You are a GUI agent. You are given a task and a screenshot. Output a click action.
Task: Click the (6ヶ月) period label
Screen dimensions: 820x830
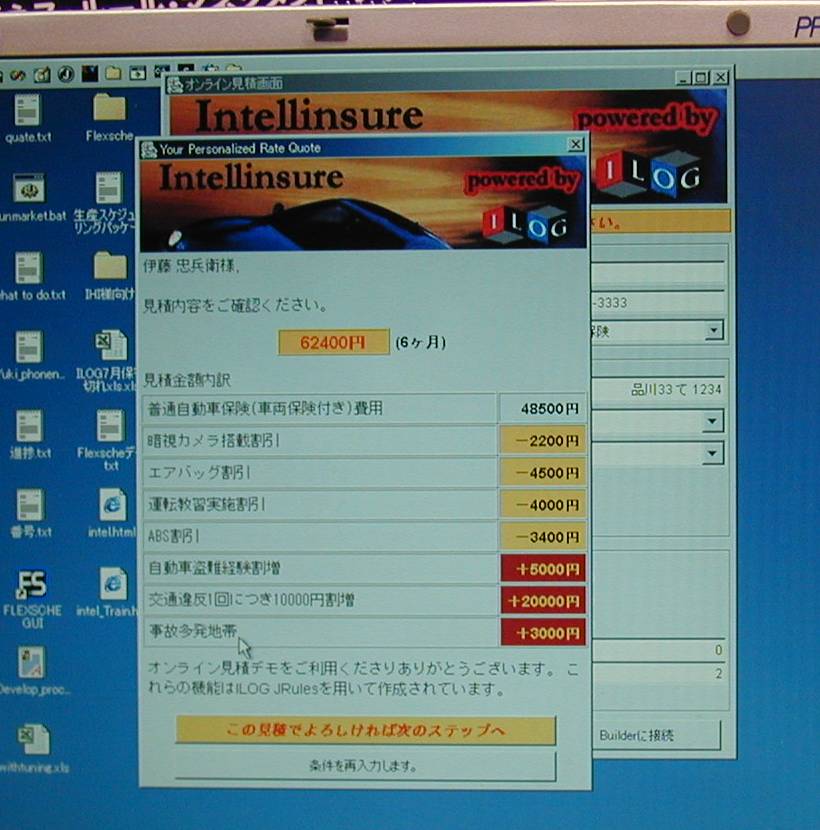[420, 342]
